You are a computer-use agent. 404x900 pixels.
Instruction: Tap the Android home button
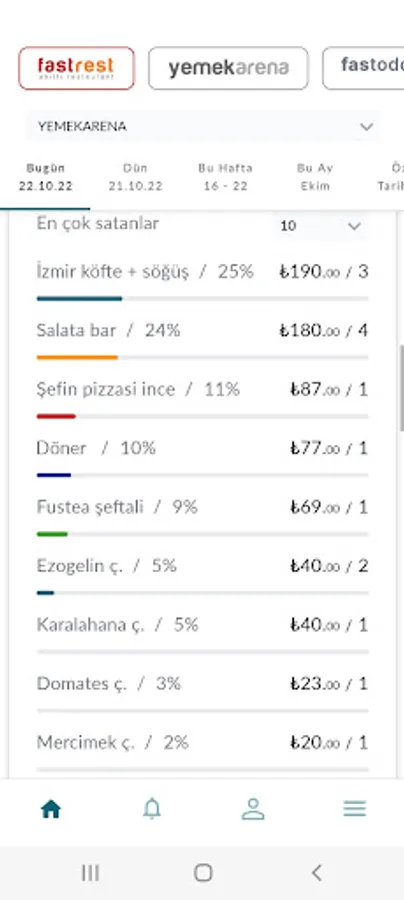pos(203,873)
